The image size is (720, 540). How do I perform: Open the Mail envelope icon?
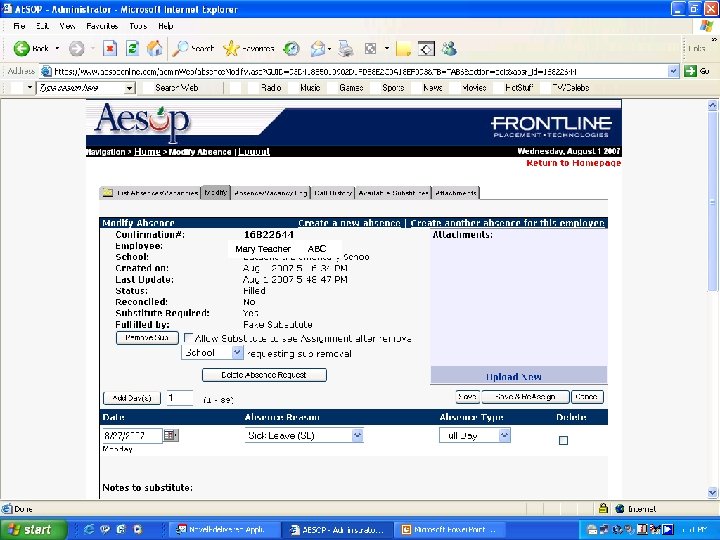click(317, 48)
